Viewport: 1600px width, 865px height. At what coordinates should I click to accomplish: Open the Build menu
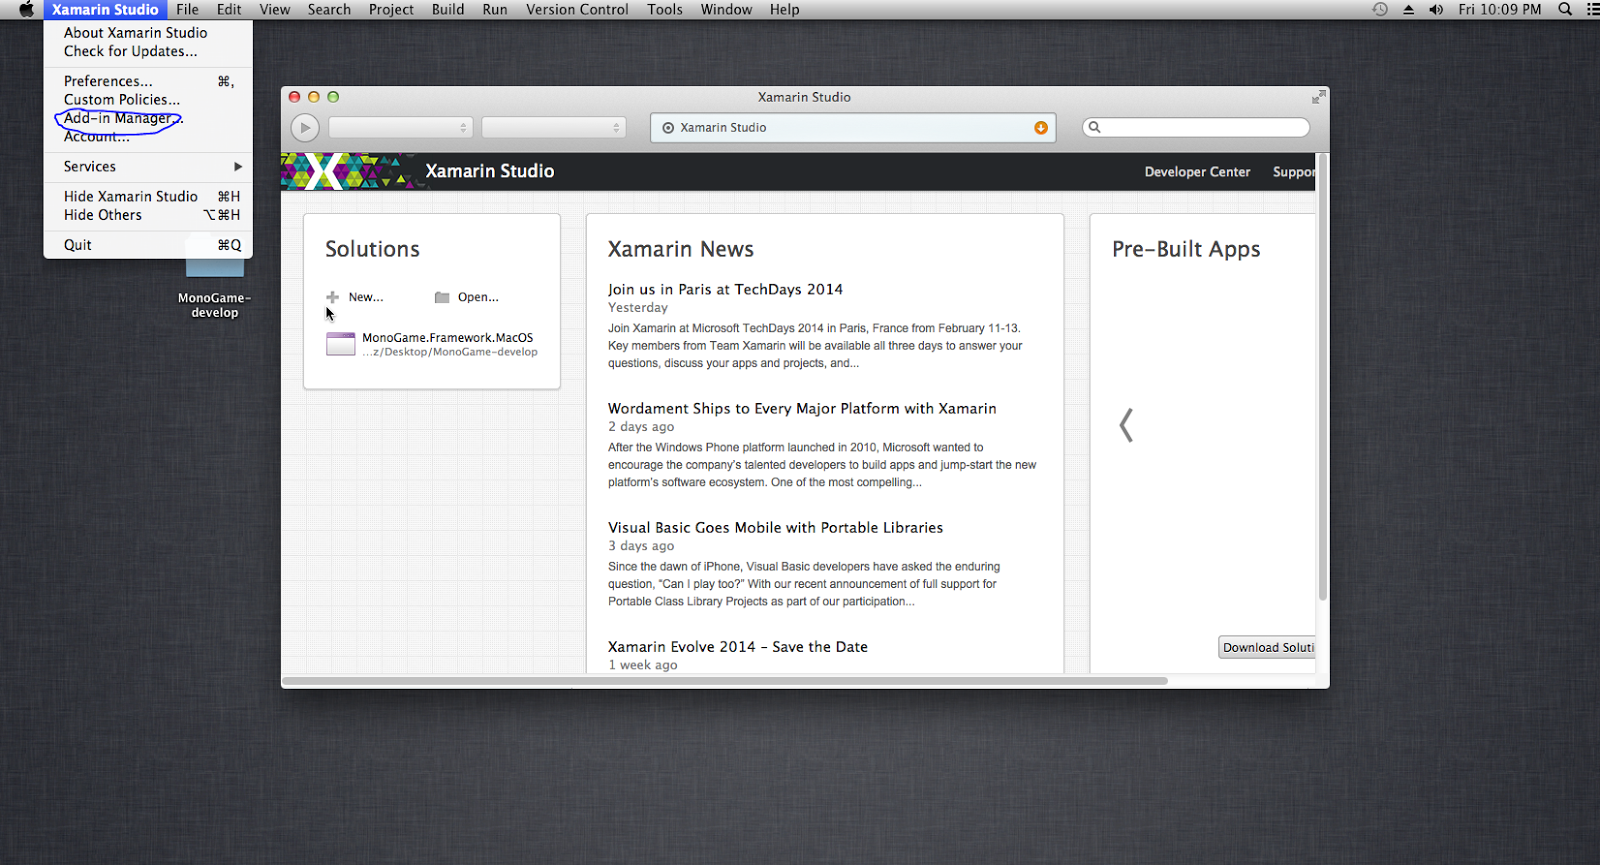[448, 9]
